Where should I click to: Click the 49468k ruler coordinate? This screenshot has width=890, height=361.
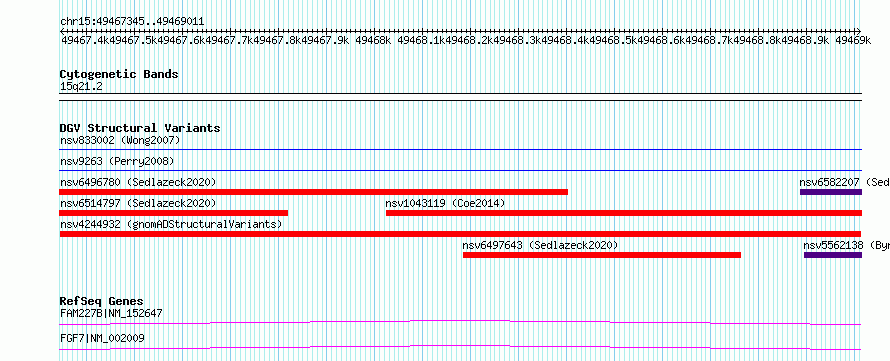click(x=373, y=40)
